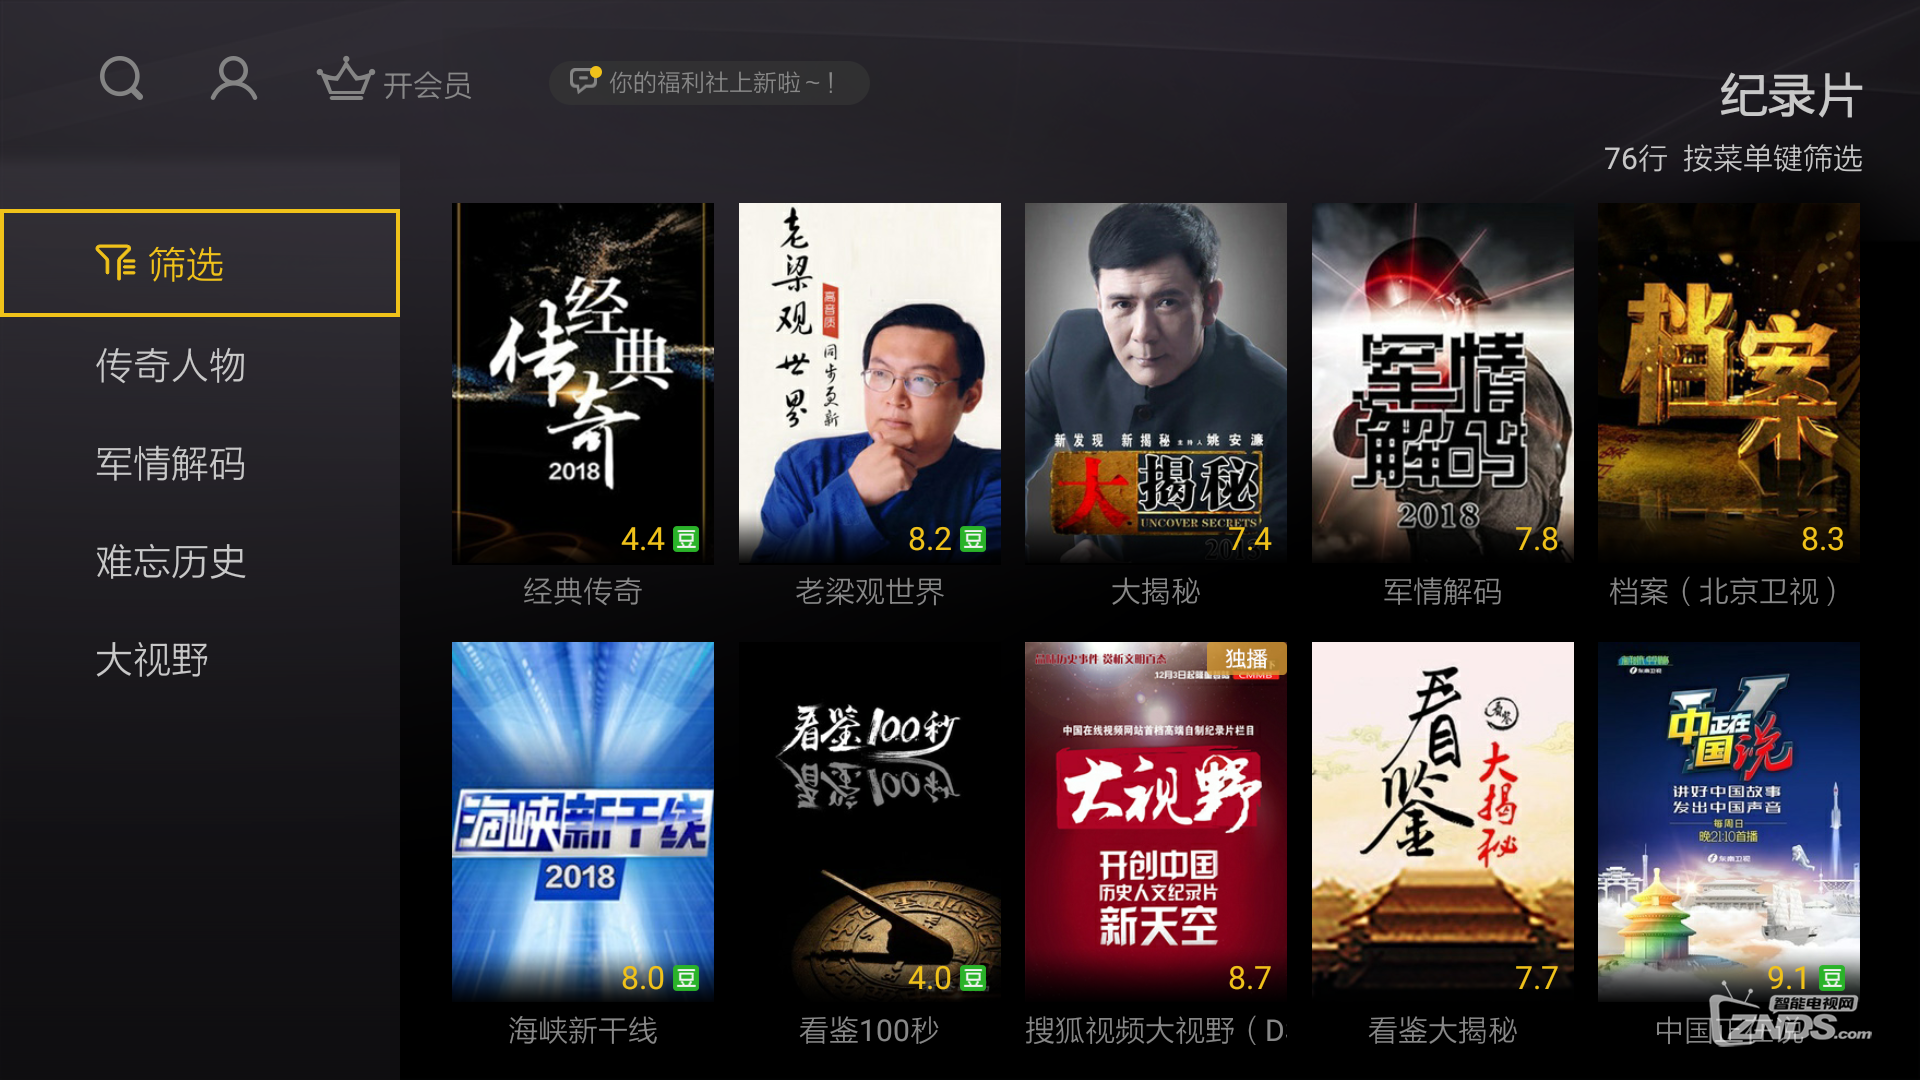Open the 看鉴100秒 poster
The image size is (1920, 1080).
(870, 822)
